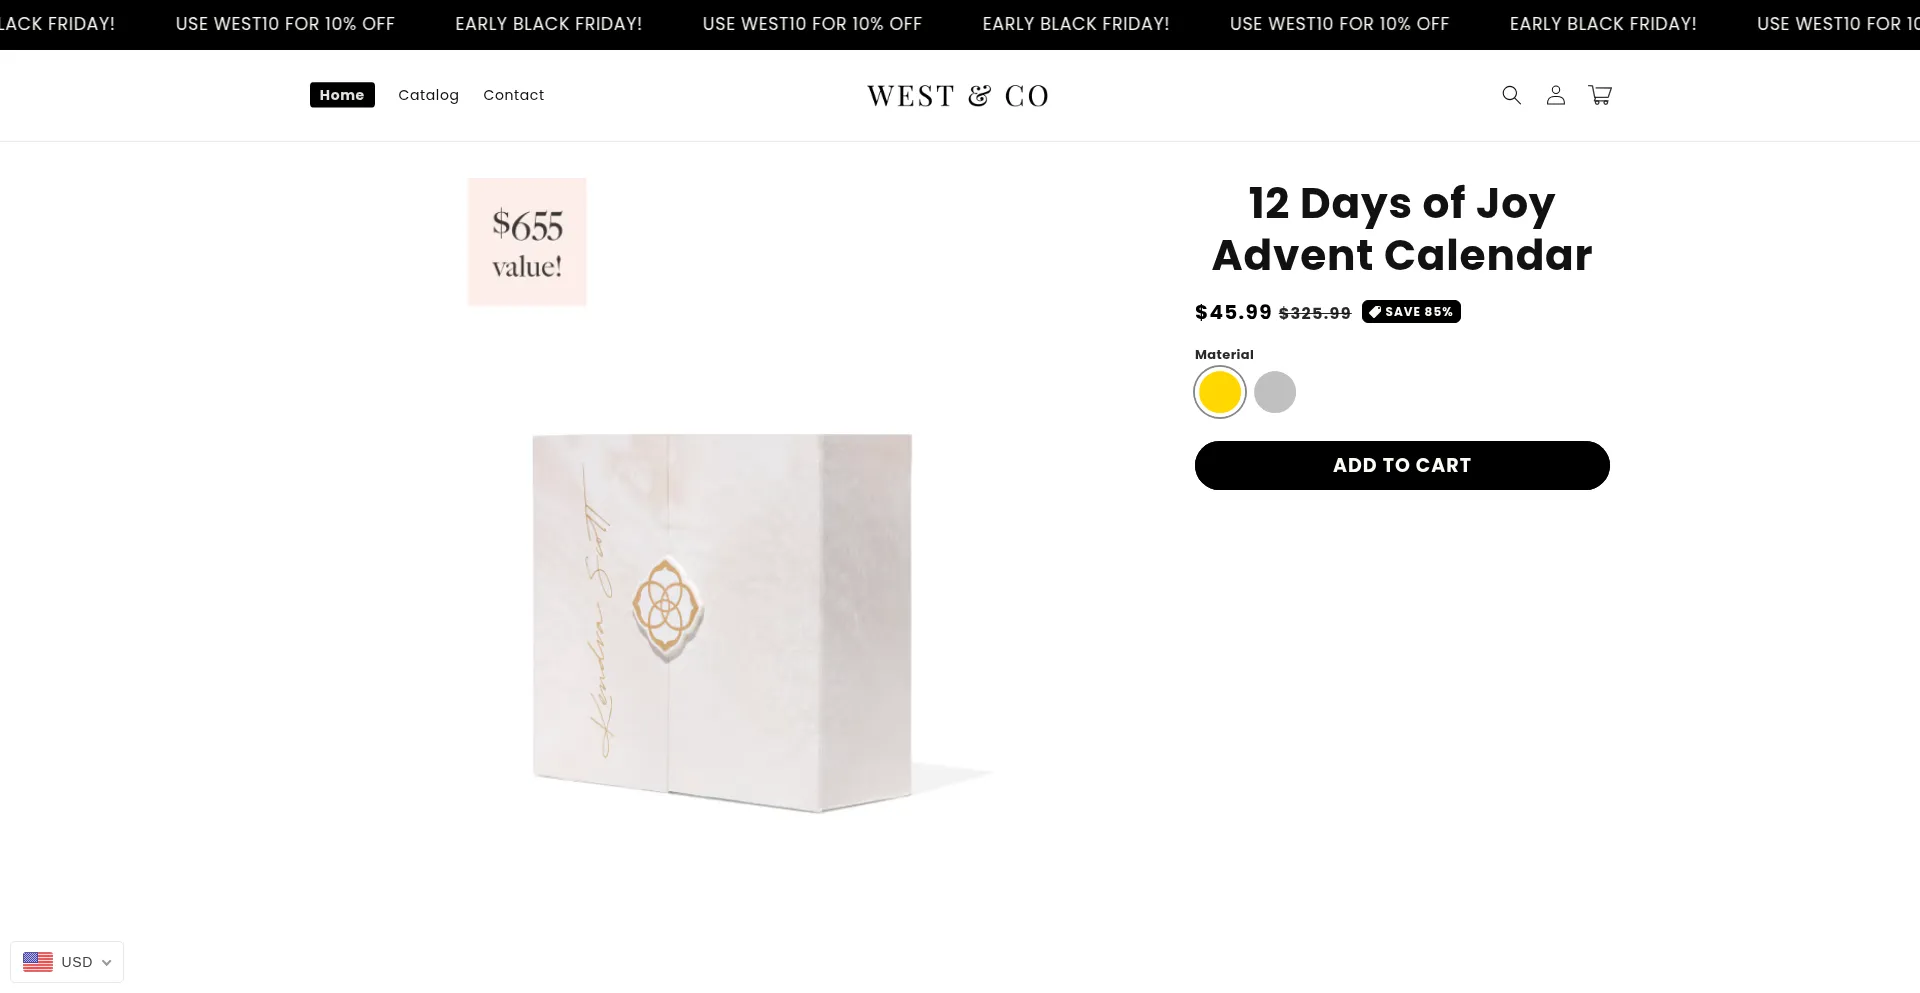Click the Material option label

tap(1224, 354)
